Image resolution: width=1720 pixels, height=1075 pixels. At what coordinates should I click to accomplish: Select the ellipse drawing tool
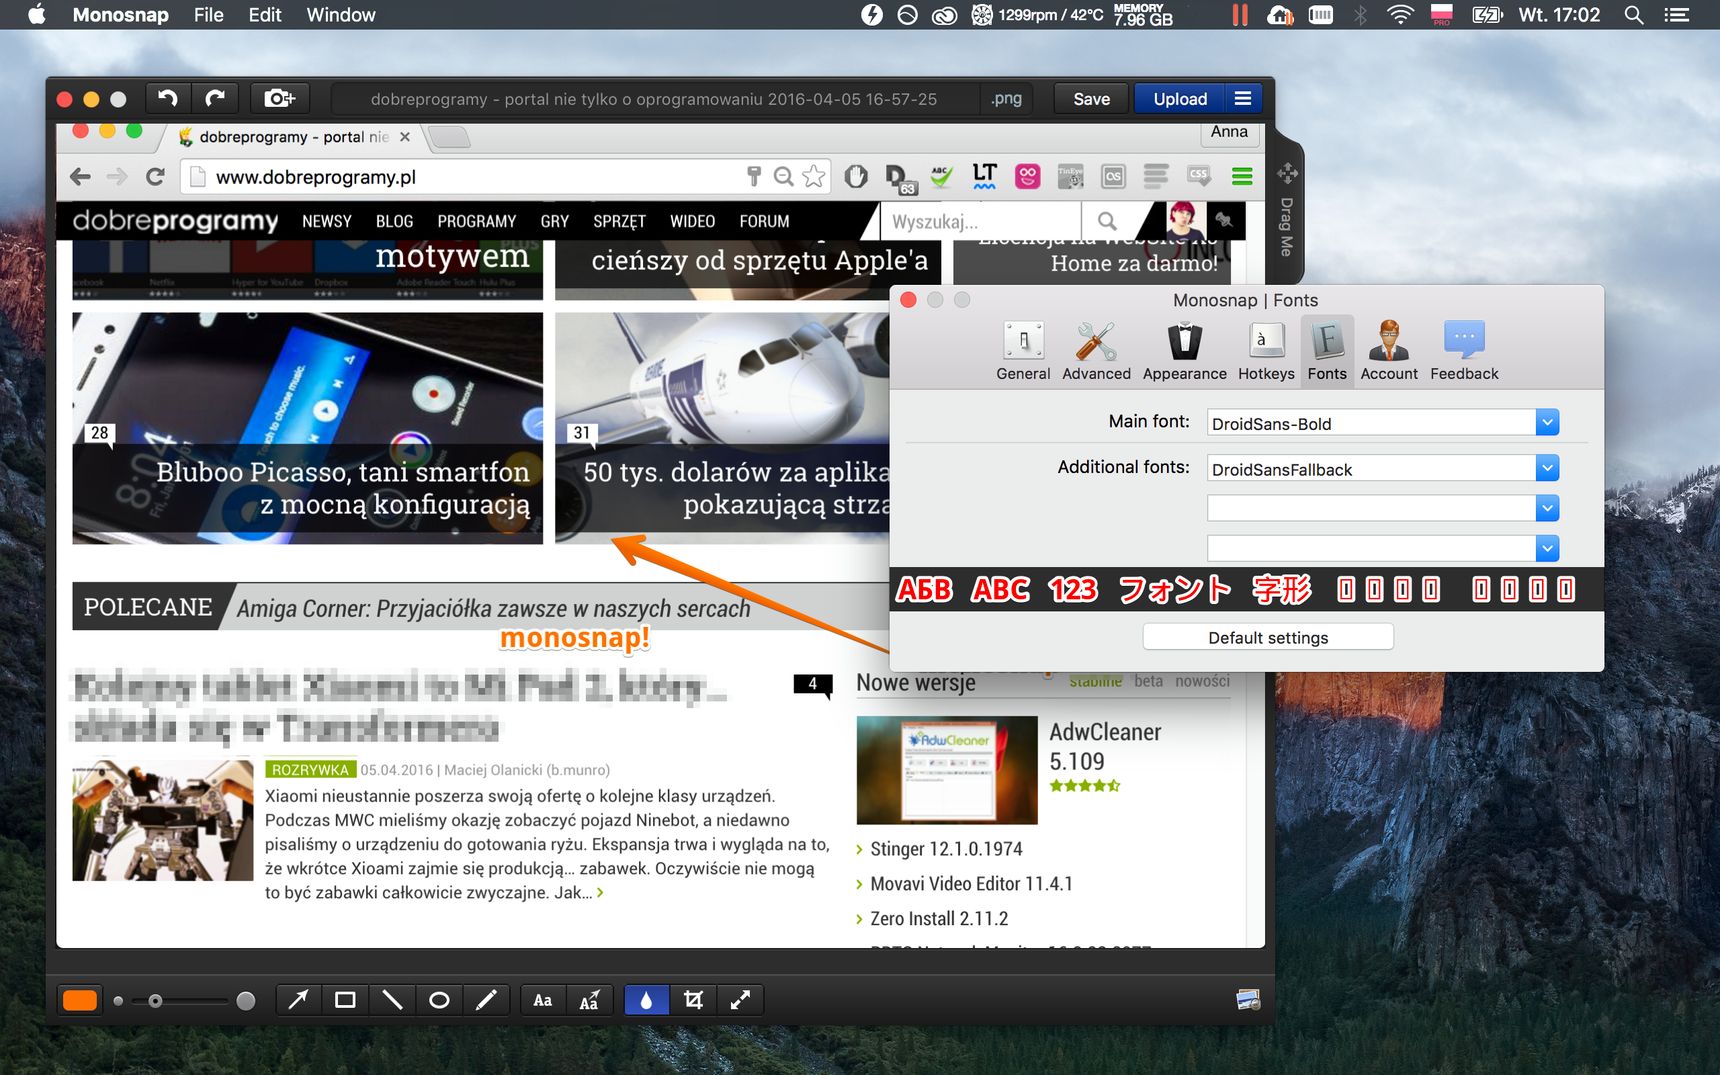click(x=439, y=1000)
